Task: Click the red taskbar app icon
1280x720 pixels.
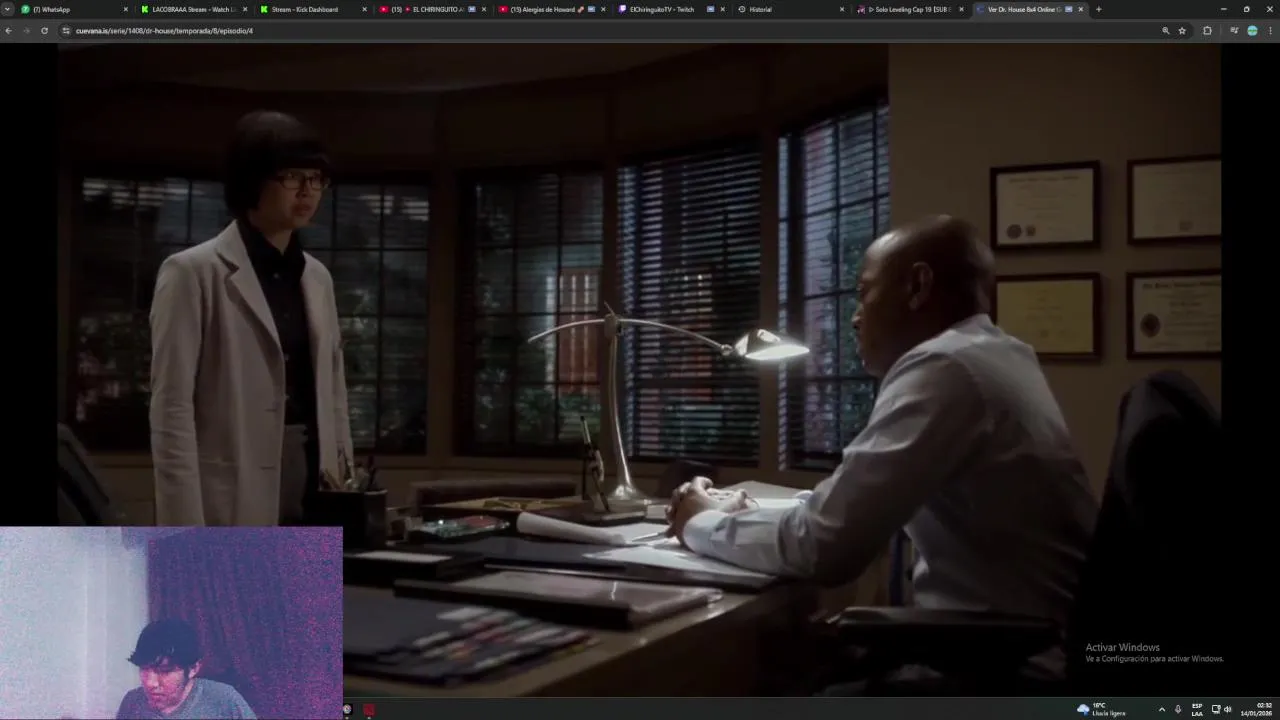Action: point(369,710)
